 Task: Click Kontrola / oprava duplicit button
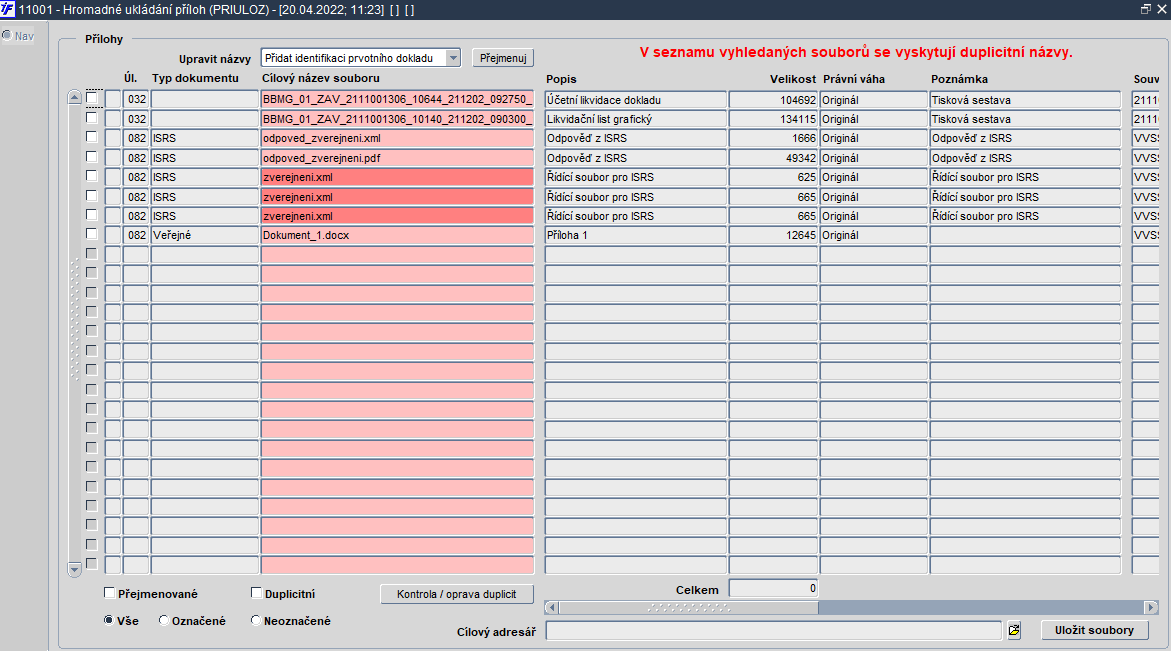(456, 594)
